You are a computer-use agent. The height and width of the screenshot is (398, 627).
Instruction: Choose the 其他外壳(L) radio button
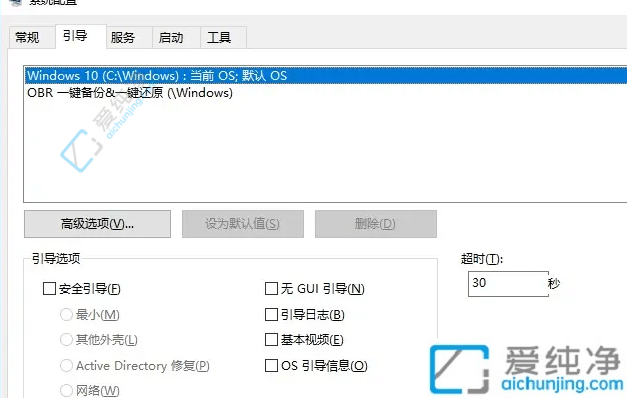(66, 340)
